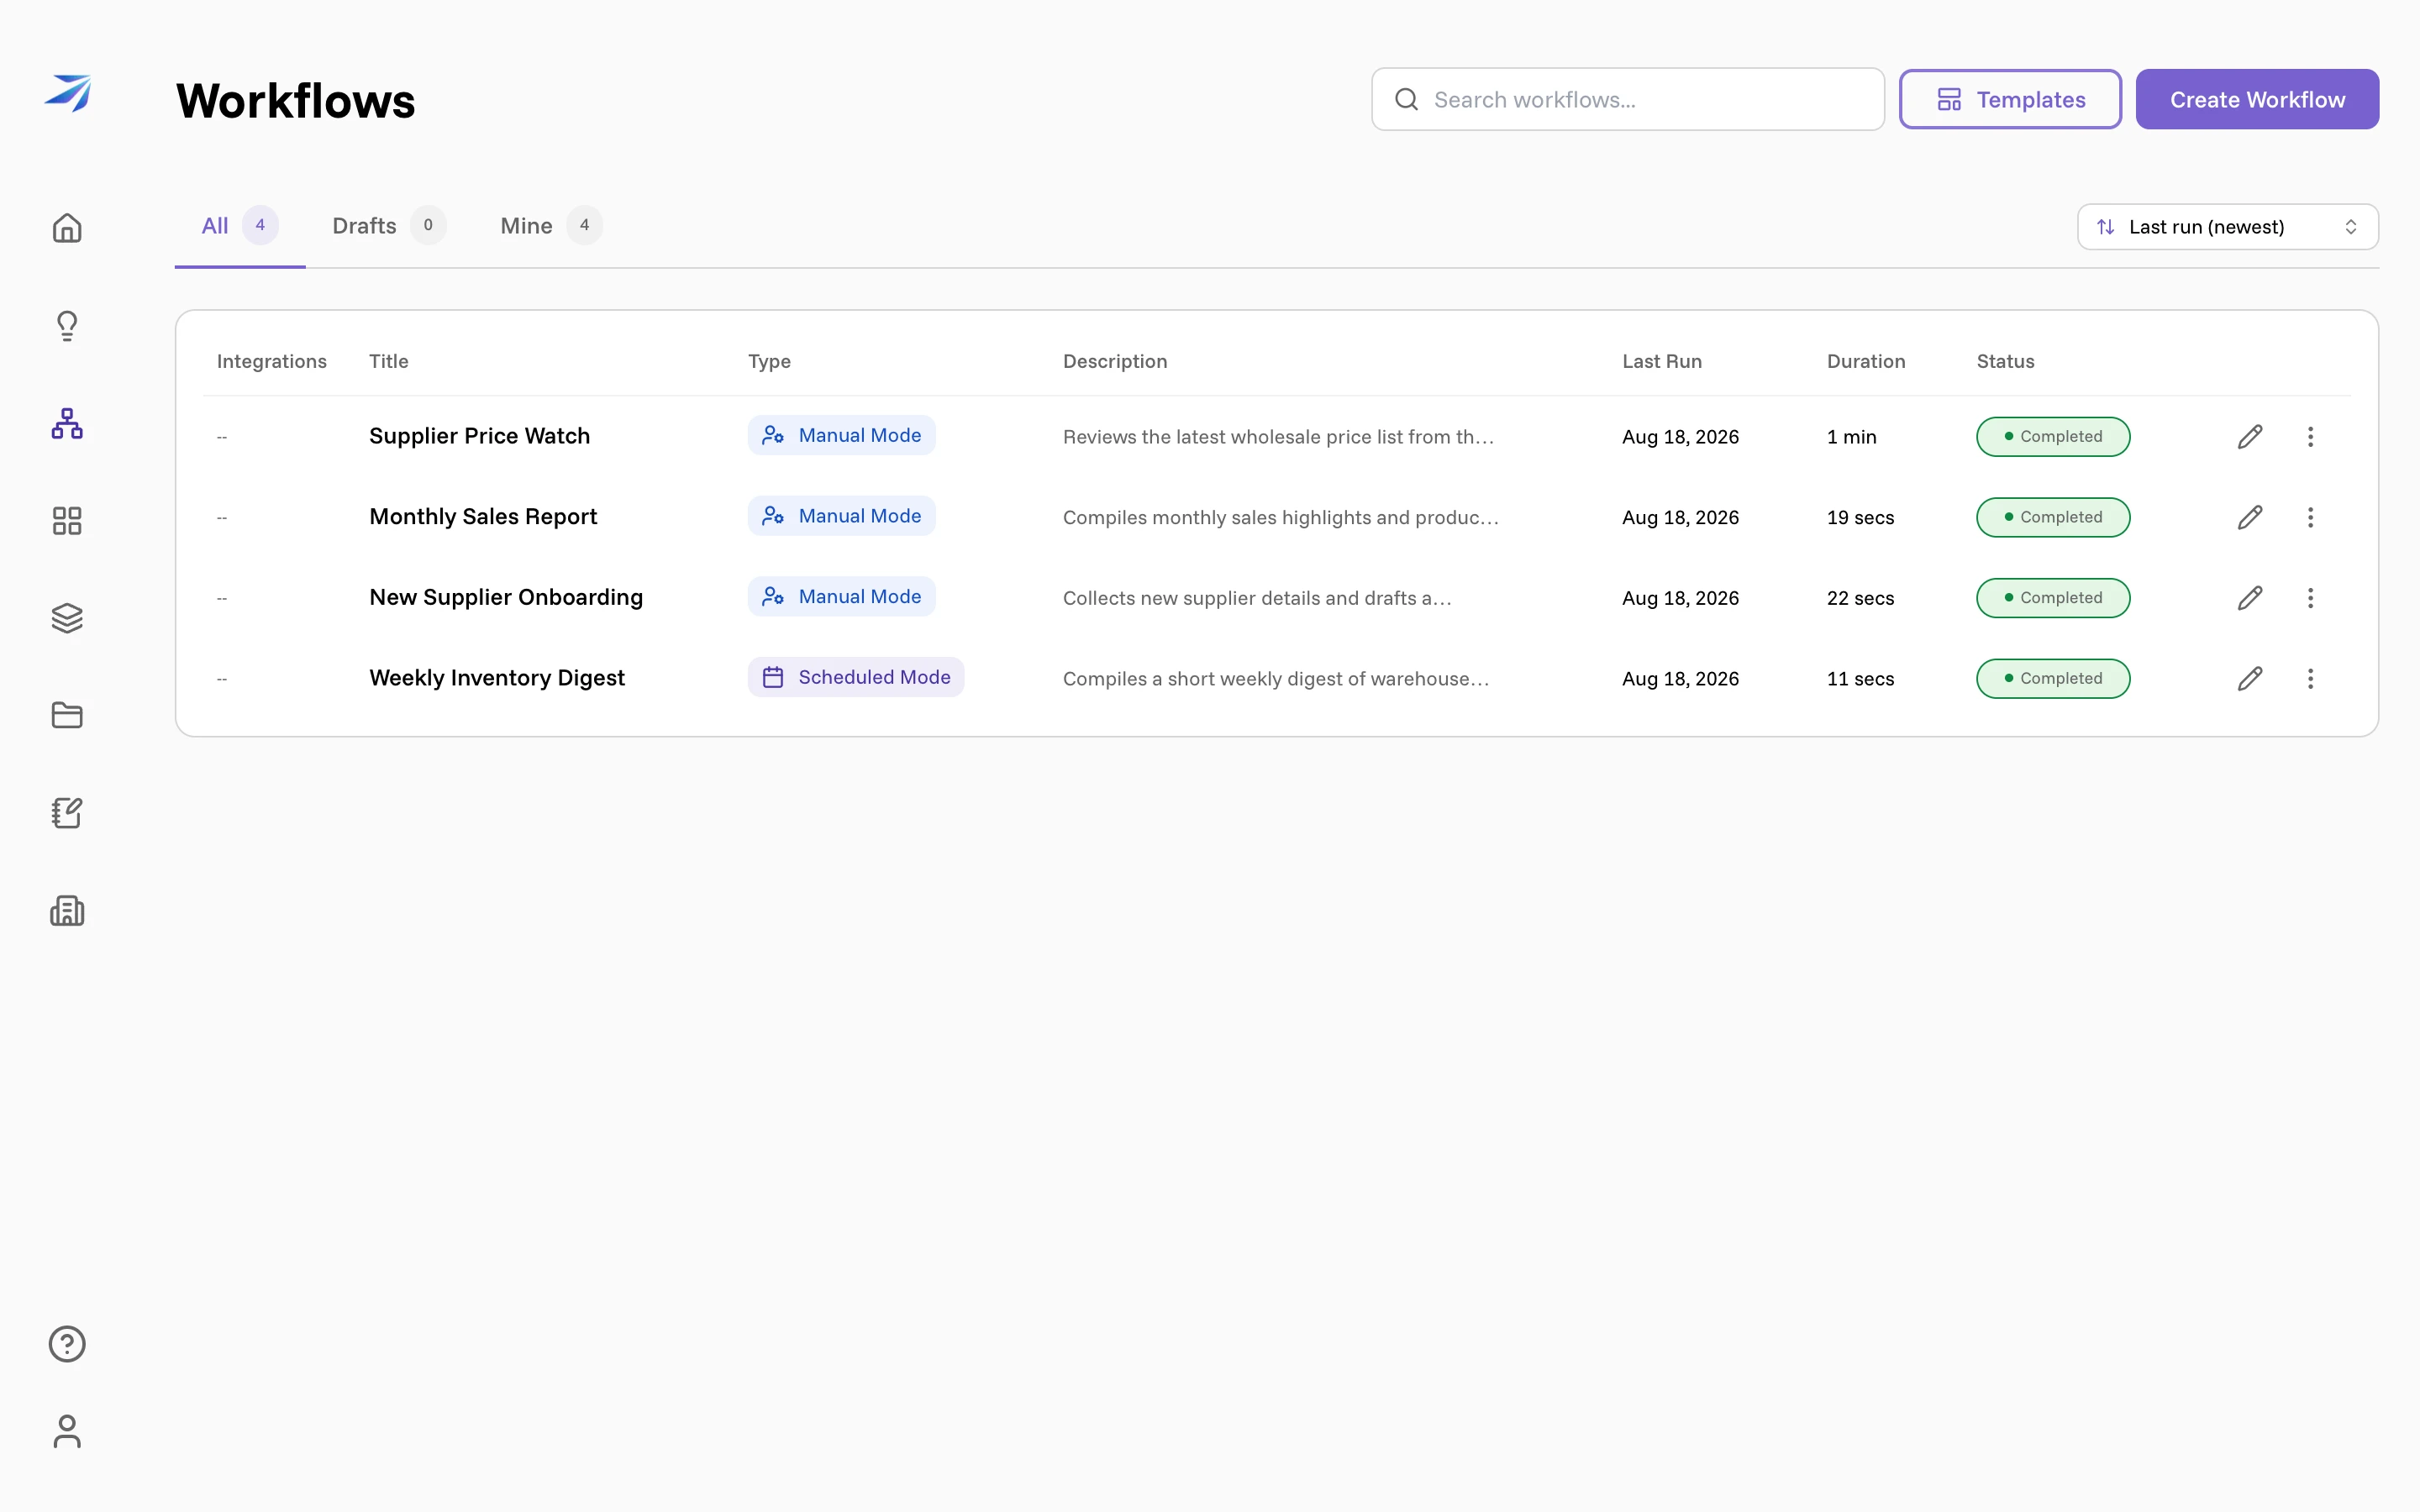Click the Workflows page heading
Screen dimensions: 2420x1512
click(x=295, y=101)
